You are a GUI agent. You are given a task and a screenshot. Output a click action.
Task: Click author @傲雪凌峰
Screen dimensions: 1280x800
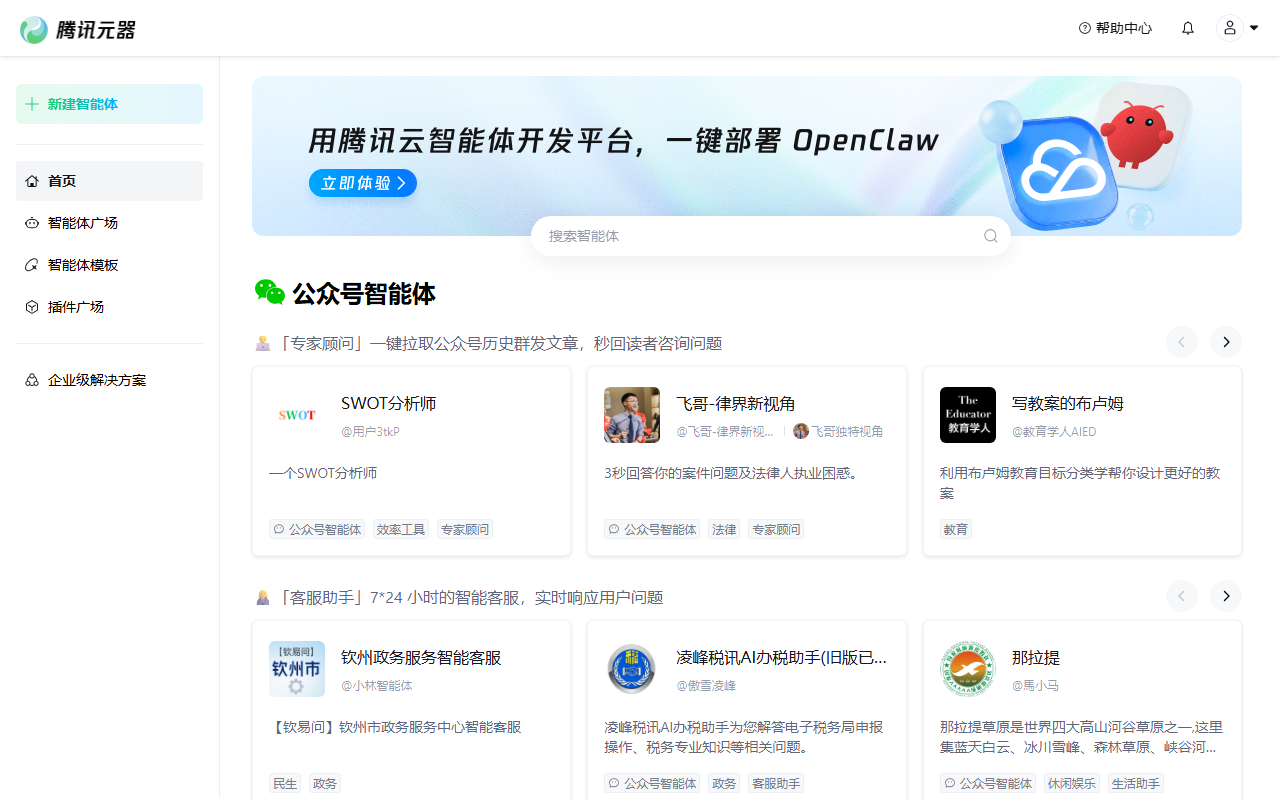pyautogui.click(x=706, y=686)
